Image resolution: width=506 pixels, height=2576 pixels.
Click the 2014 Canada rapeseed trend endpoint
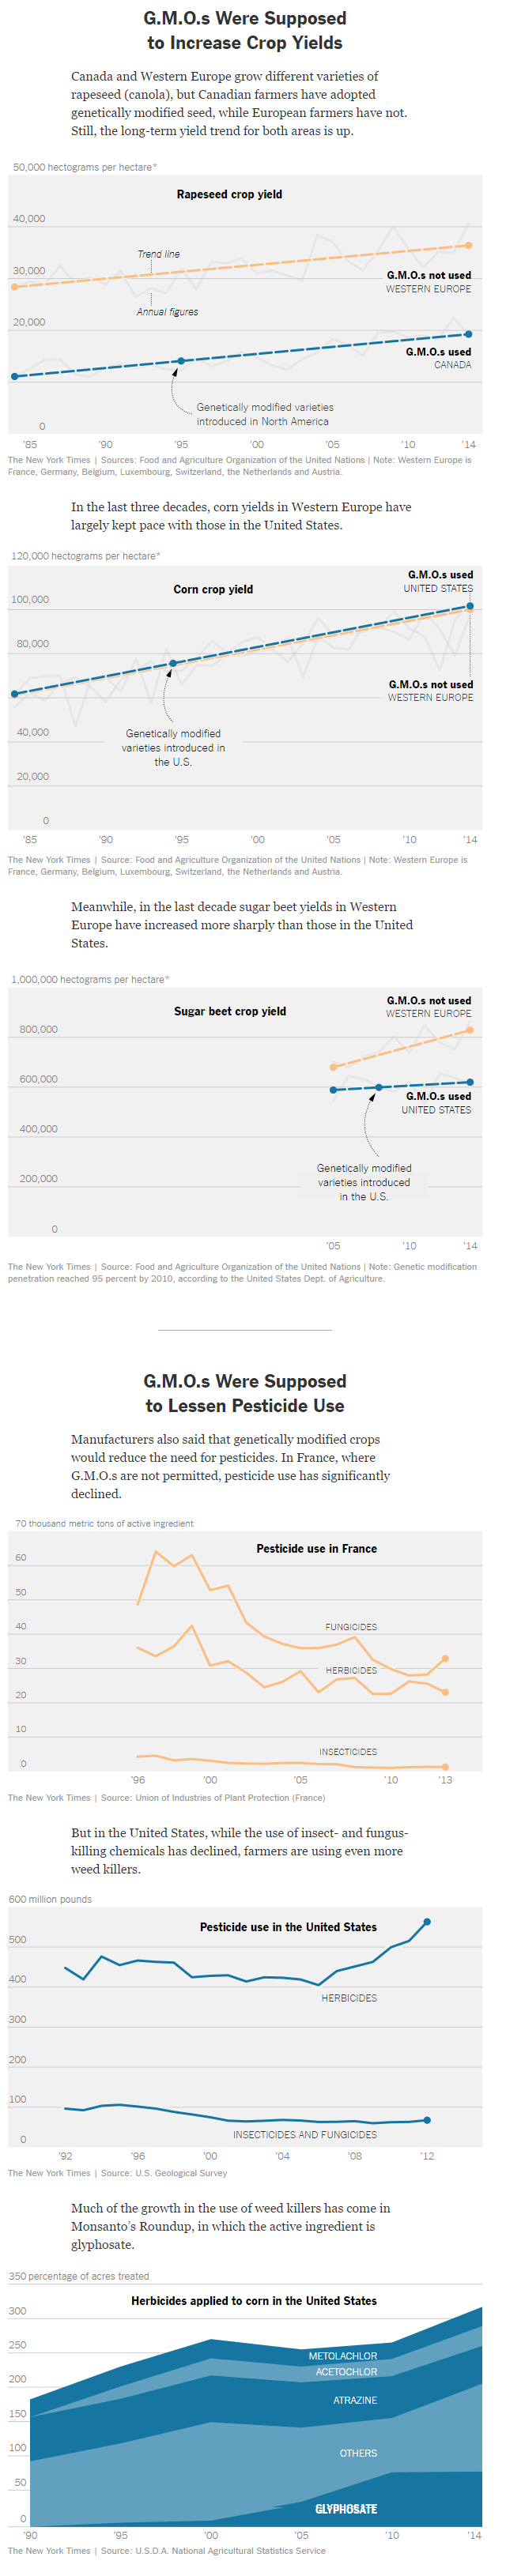[x=468, y=334]
